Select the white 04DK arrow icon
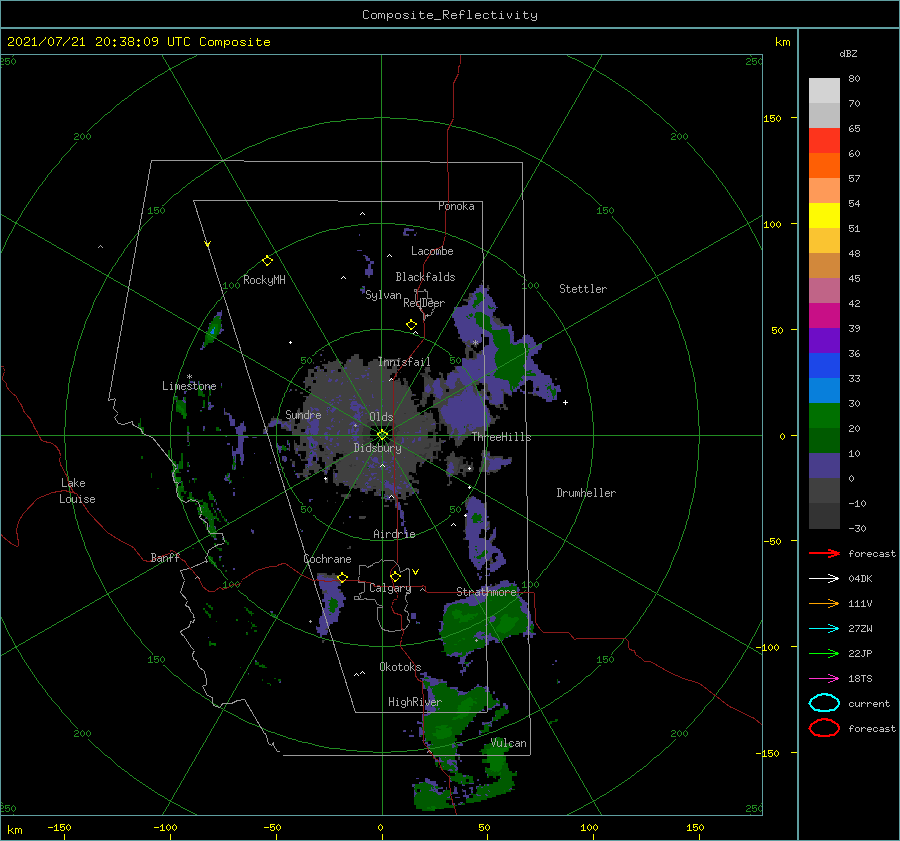This screenshot has height=841, width=900. pyautogui.click(x=824, y=579)
